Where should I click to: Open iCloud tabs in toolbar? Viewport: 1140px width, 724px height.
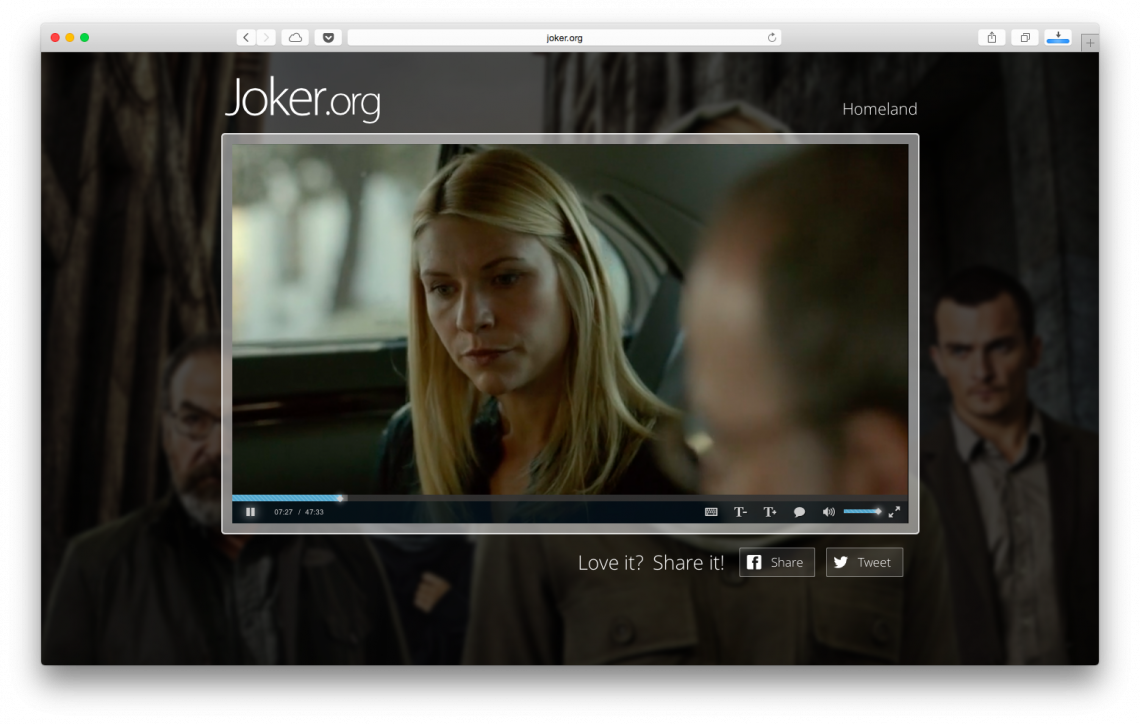pos(295,38)
